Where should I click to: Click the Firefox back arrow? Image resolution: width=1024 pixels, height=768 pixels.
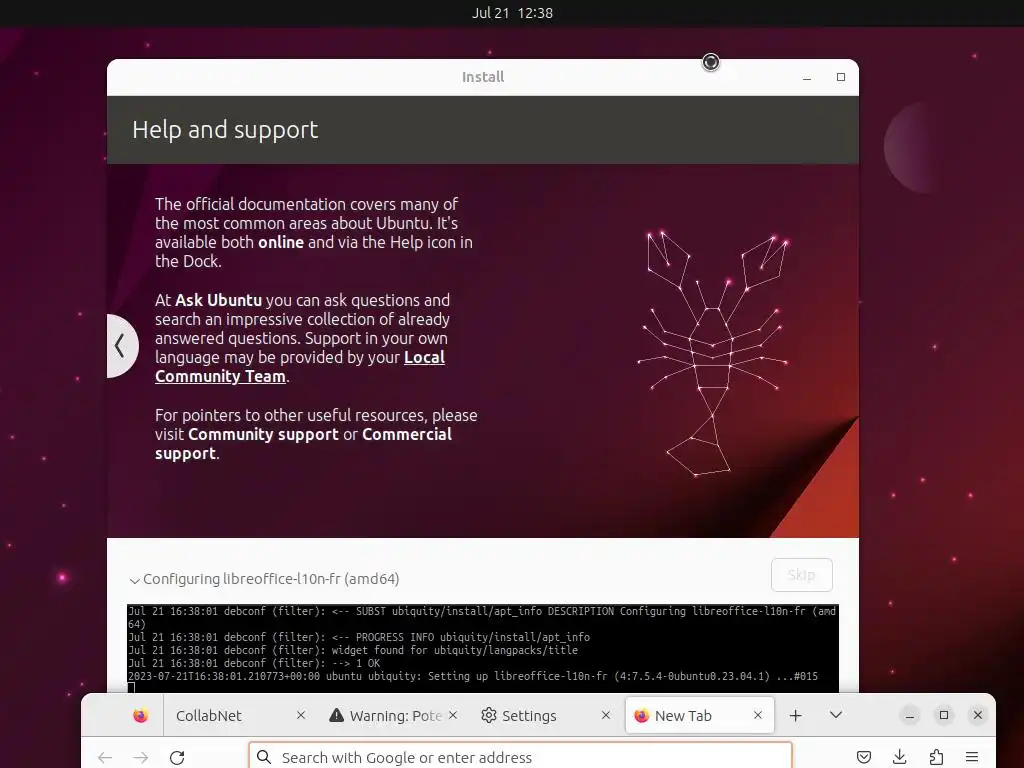tap(105, 758)
